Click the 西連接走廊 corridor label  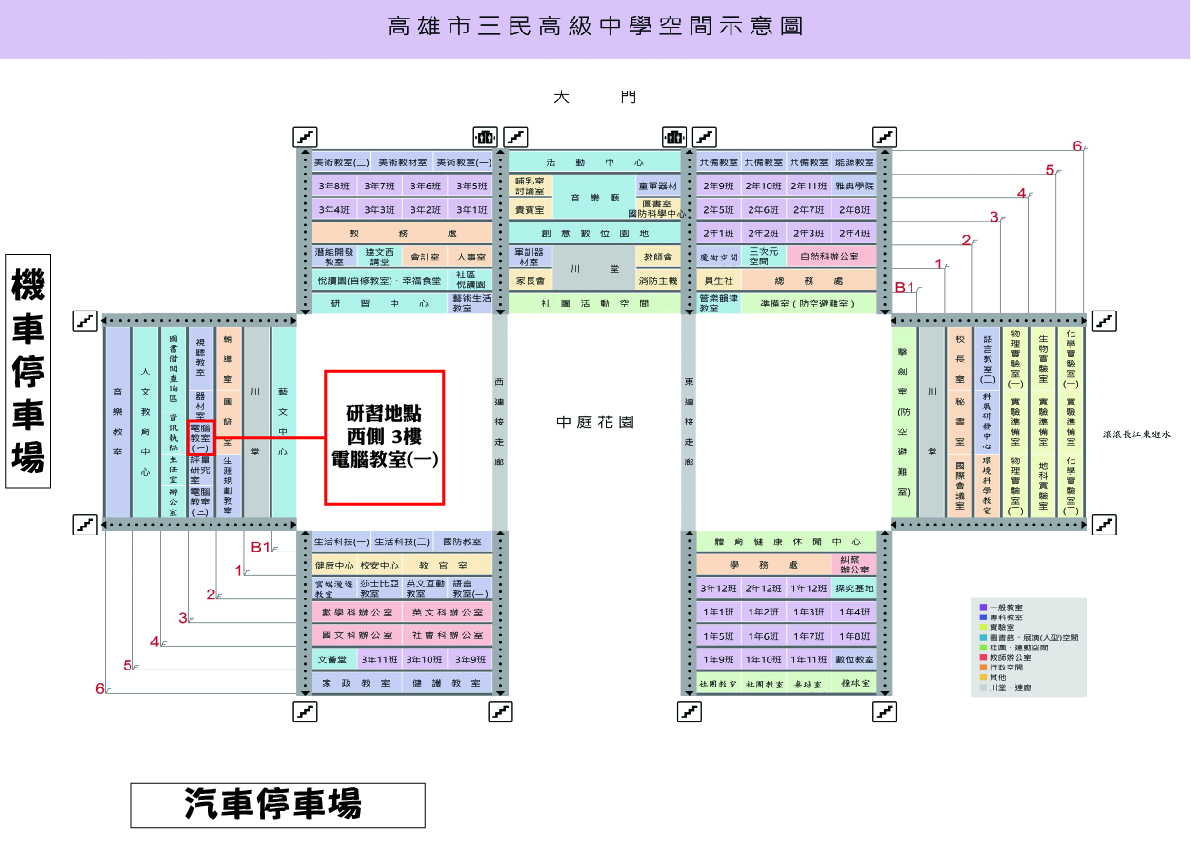499,421
